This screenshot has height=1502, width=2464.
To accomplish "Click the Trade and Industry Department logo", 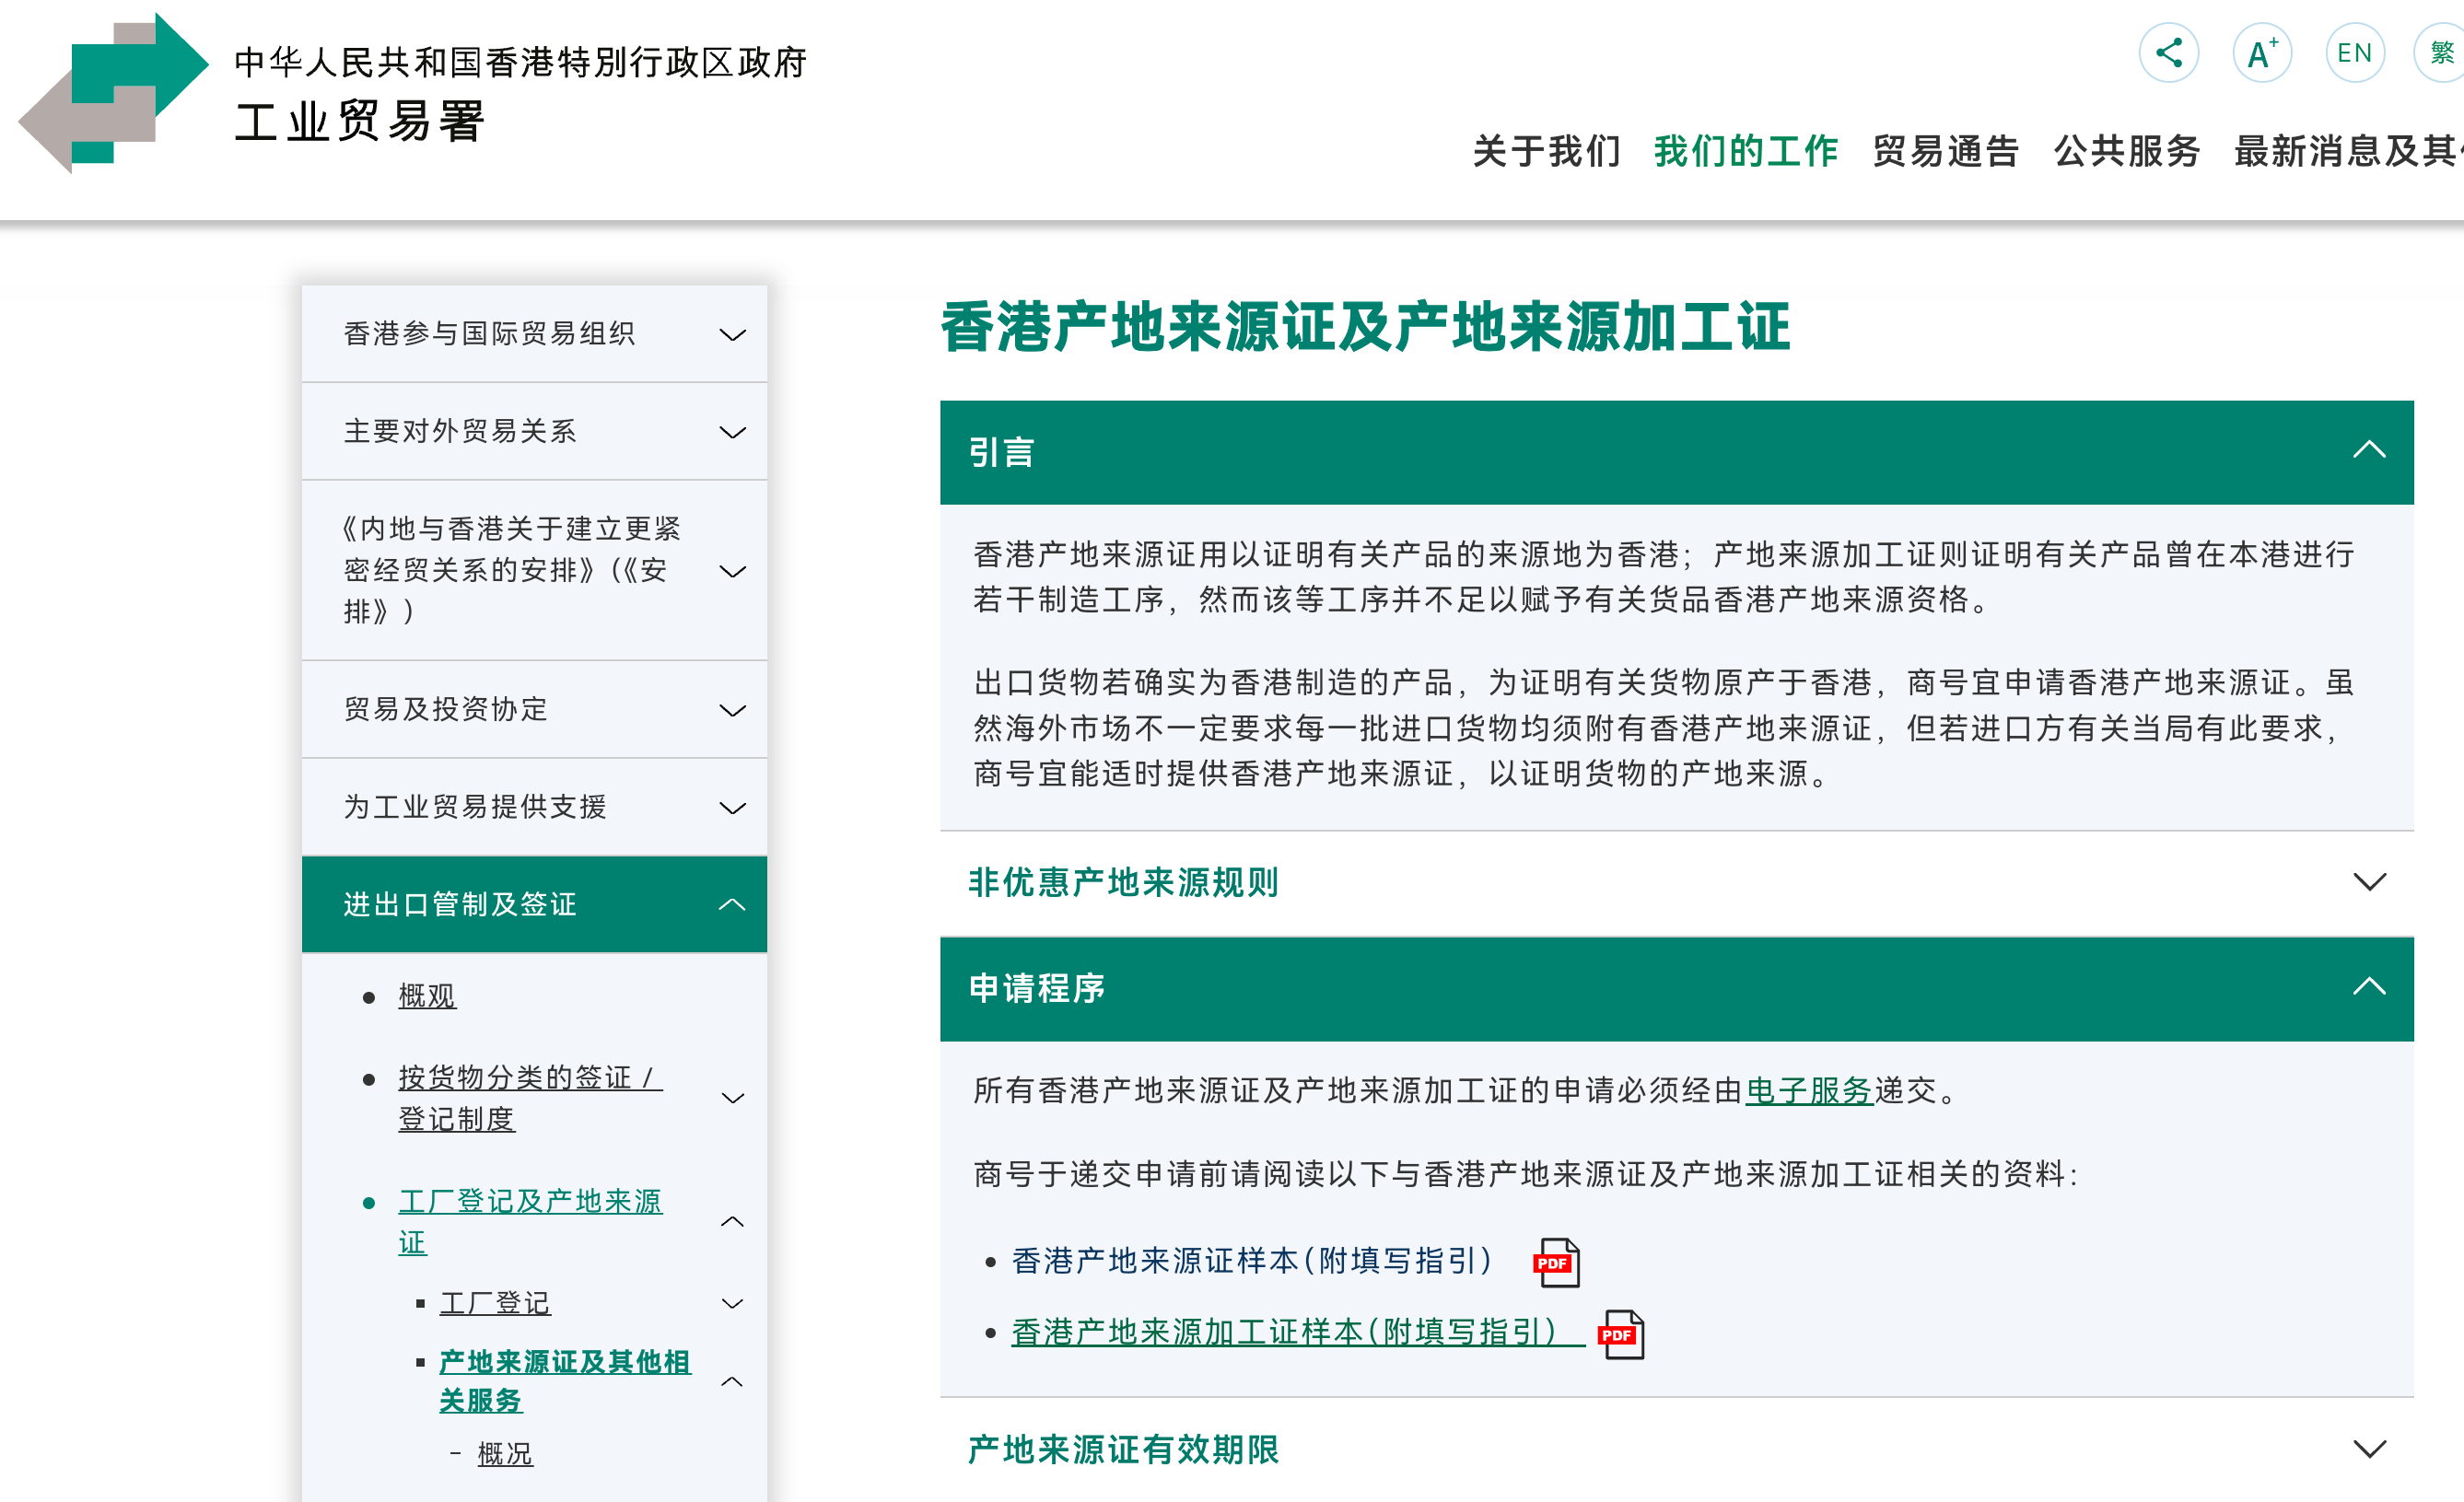I will tap(114, 93).
